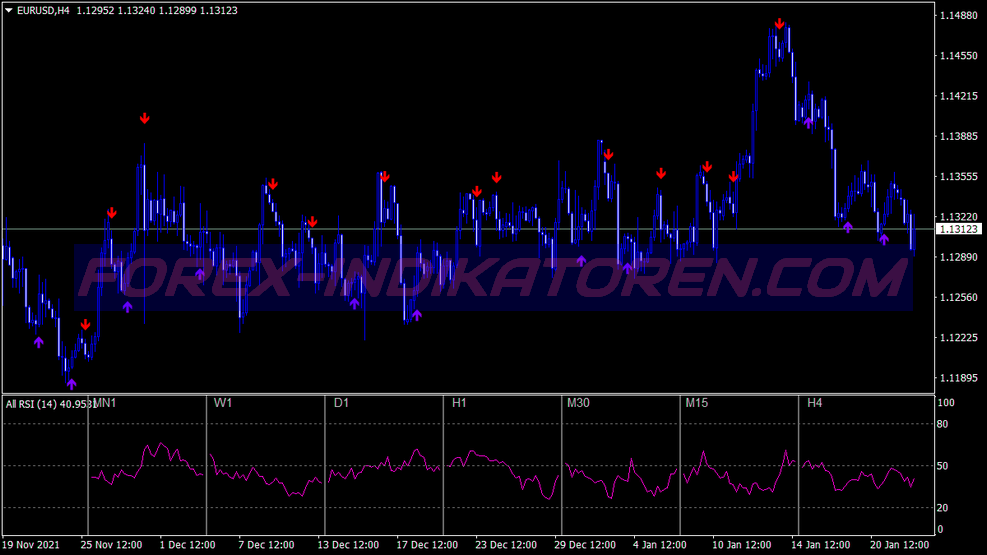Click the lowest red sell arrow near 25 Nov
The height and width of the screenshot is (555, 987).
[86, 325]
